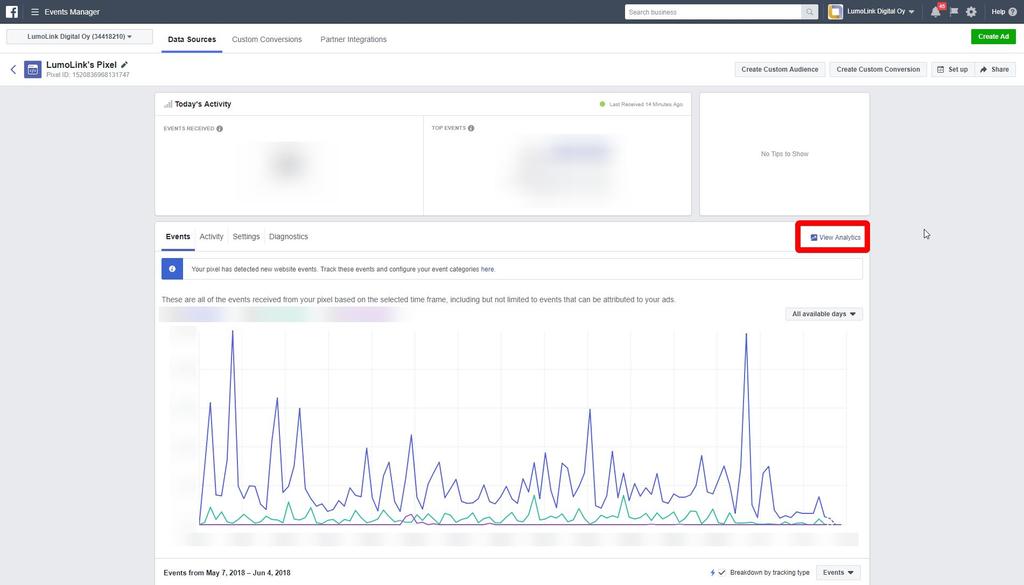
Task: Click the Events Manager title text
Action: point(72,12)
